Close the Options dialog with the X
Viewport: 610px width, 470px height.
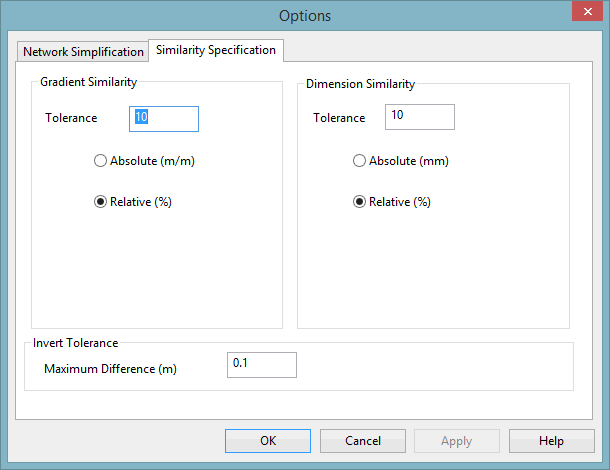(x=587, y=11)
